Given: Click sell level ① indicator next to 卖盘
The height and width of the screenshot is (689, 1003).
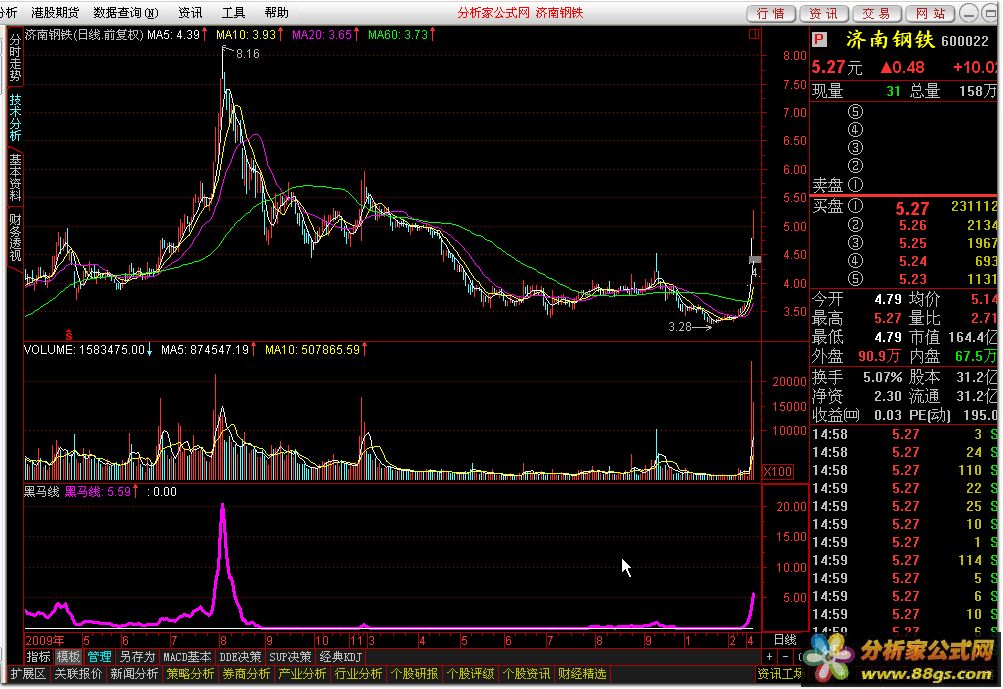Looking at the screenshot, I should click(855, 185).
